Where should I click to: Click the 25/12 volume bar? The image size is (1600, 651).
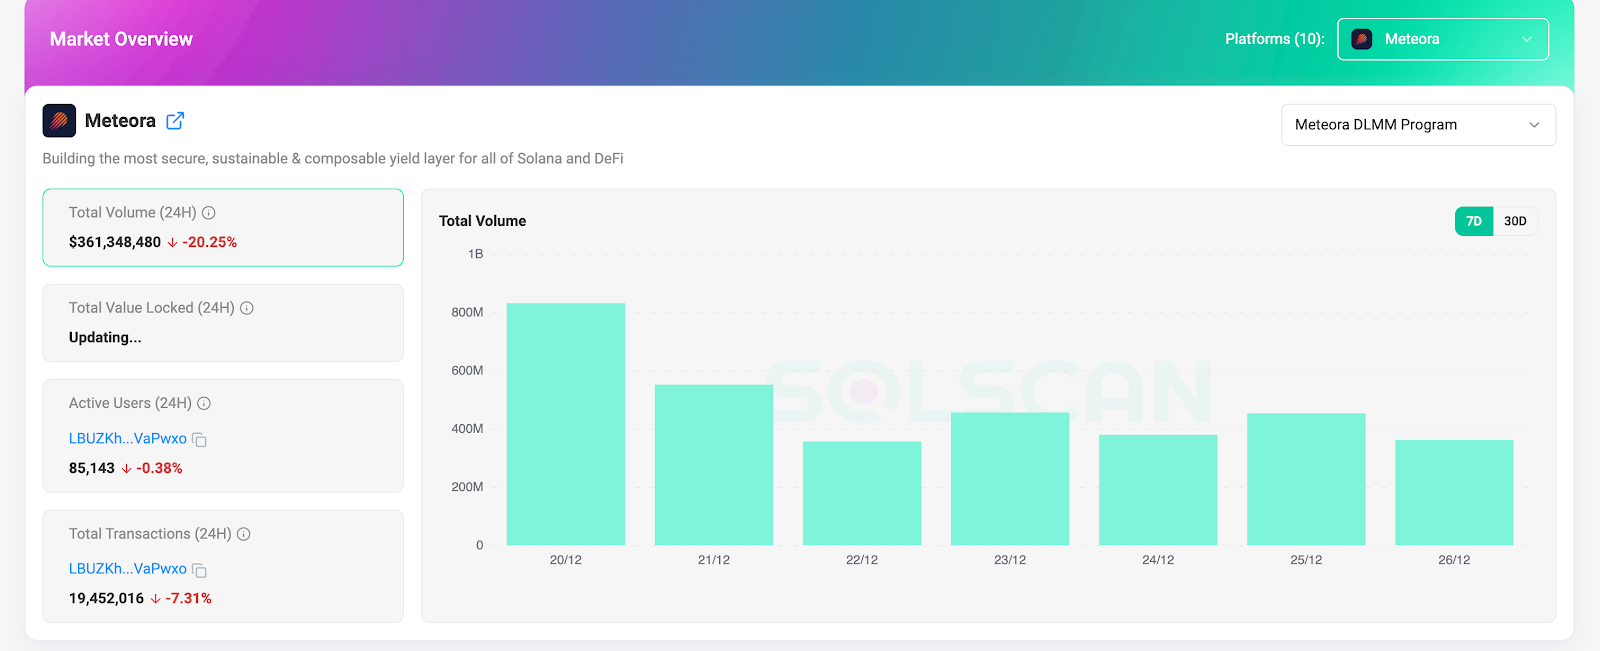click(1306, 479)
